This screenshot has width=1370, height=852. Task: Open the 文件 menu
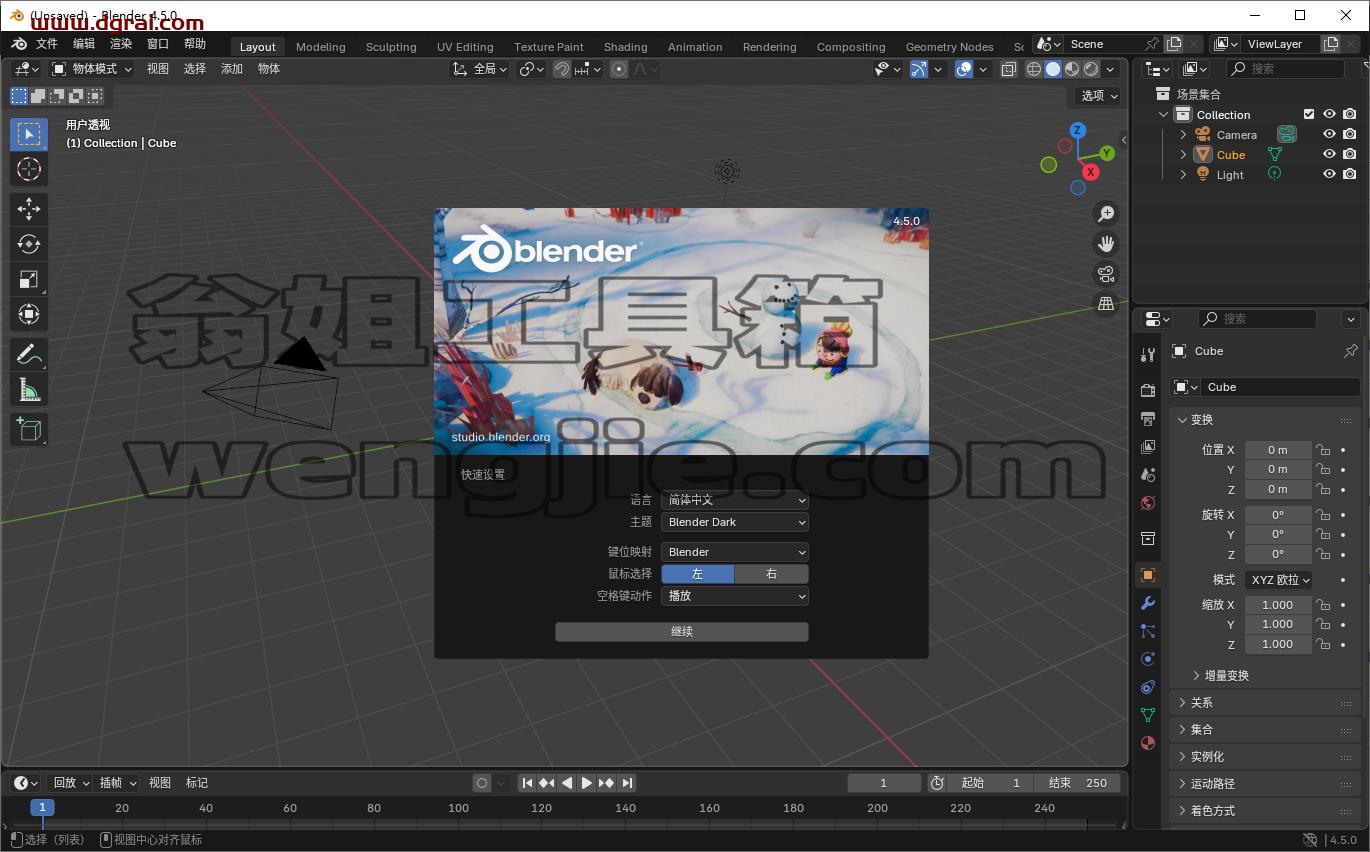pyautogui.click(x=47, y=44)
